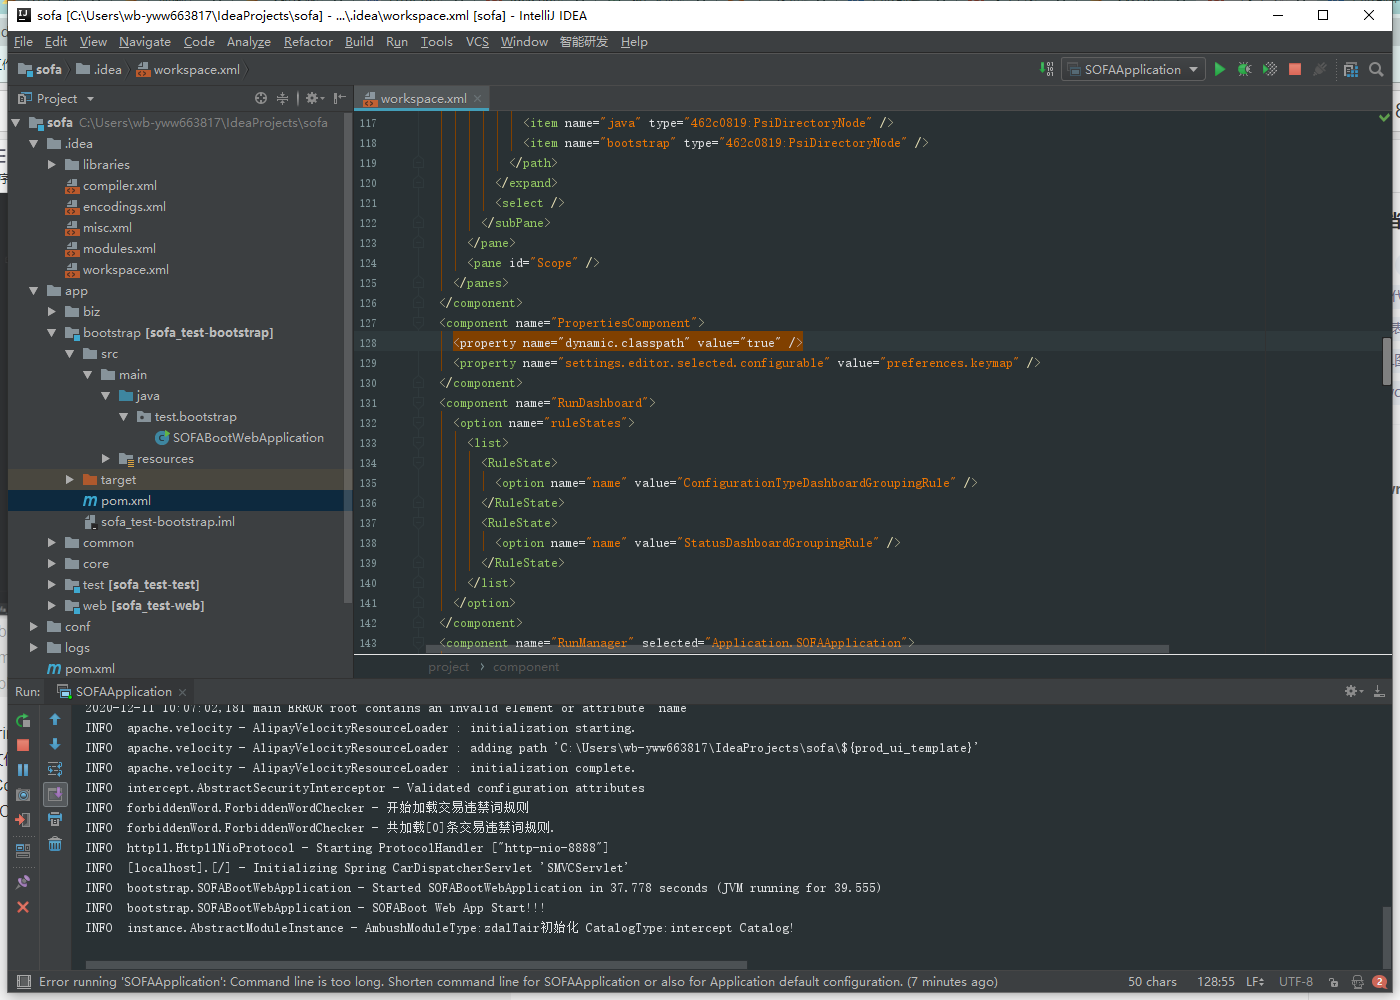The height and width of the screenshot is (1000, 1400).
Task: Open Project Structure icon in toolbar
Action: 1351,69
